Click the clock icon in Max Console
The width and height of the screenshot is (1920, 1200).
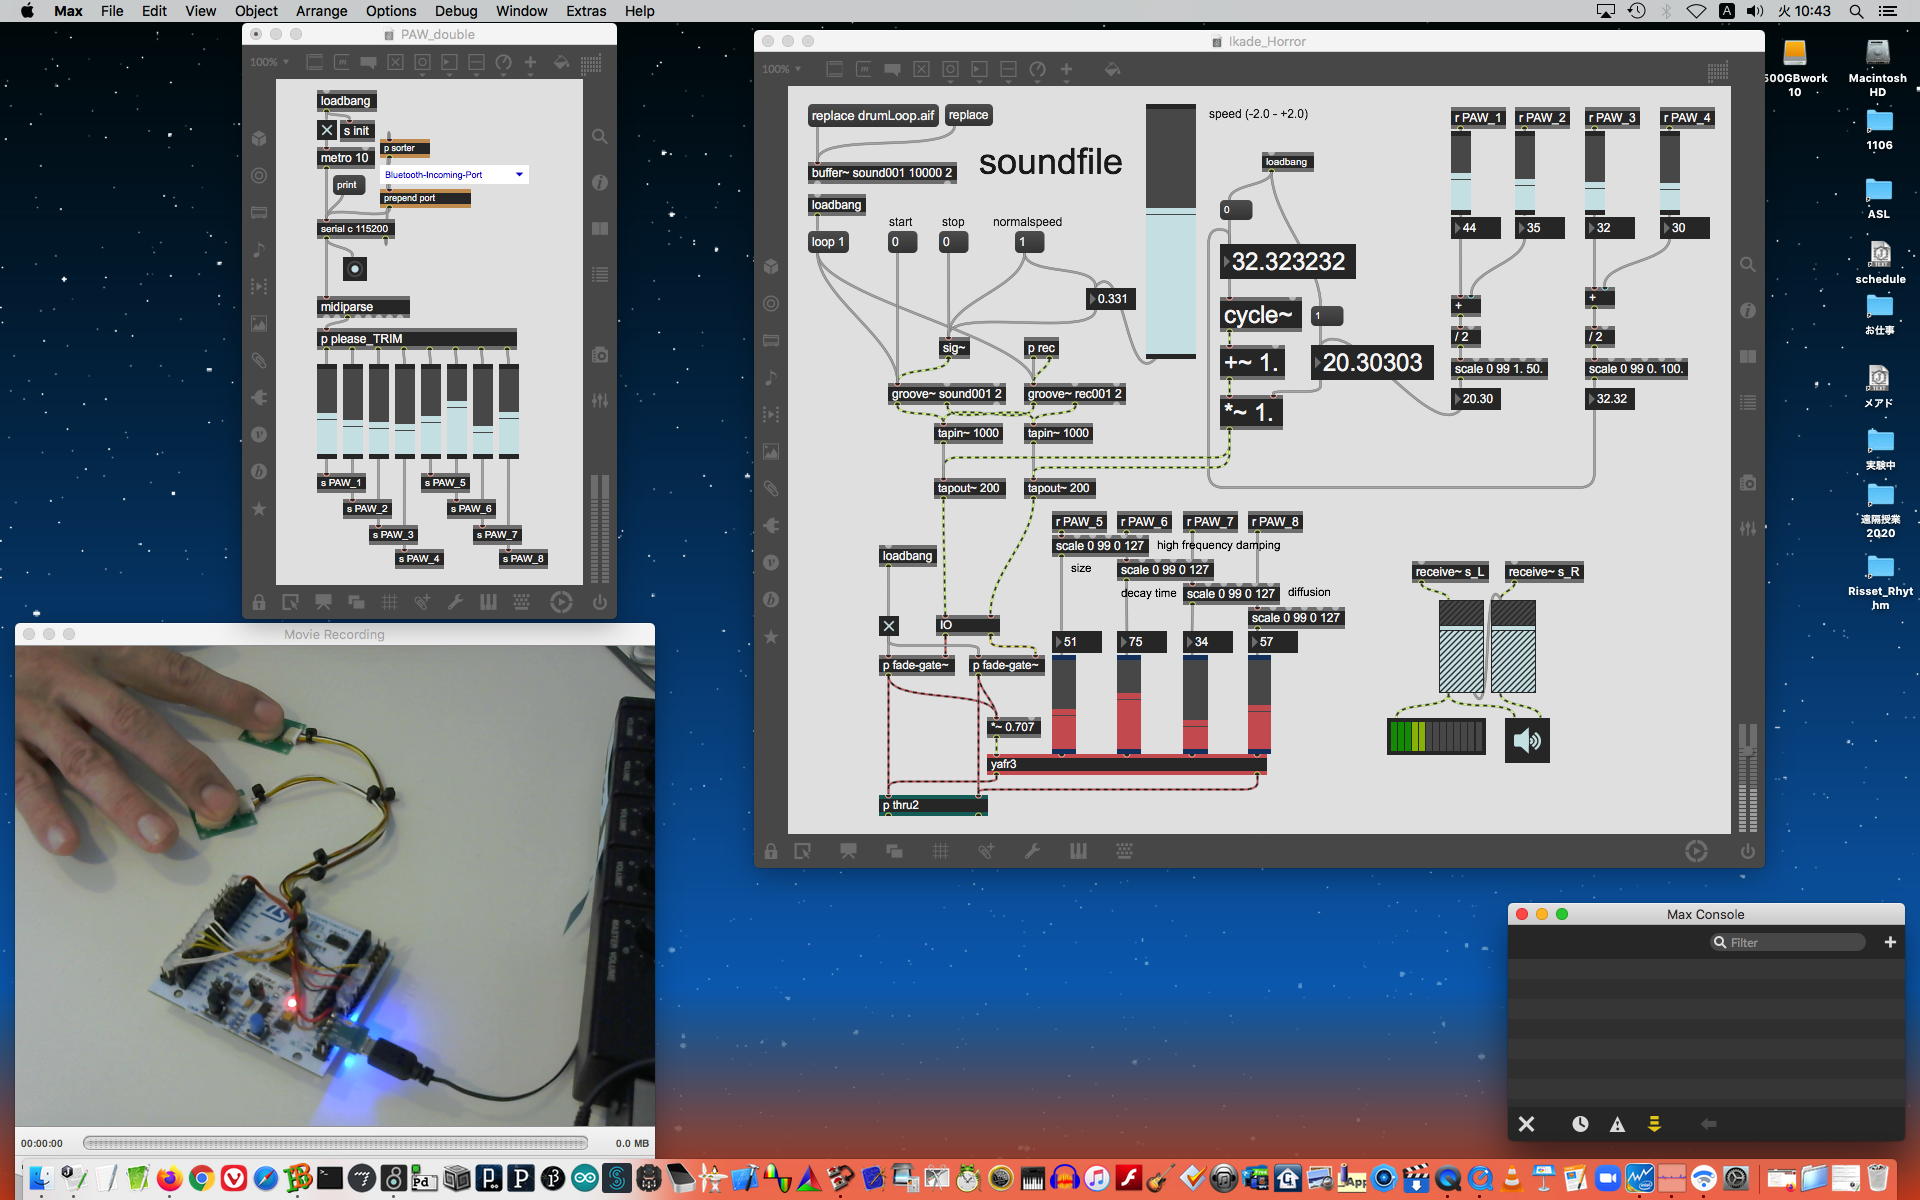[1580, 1124]
